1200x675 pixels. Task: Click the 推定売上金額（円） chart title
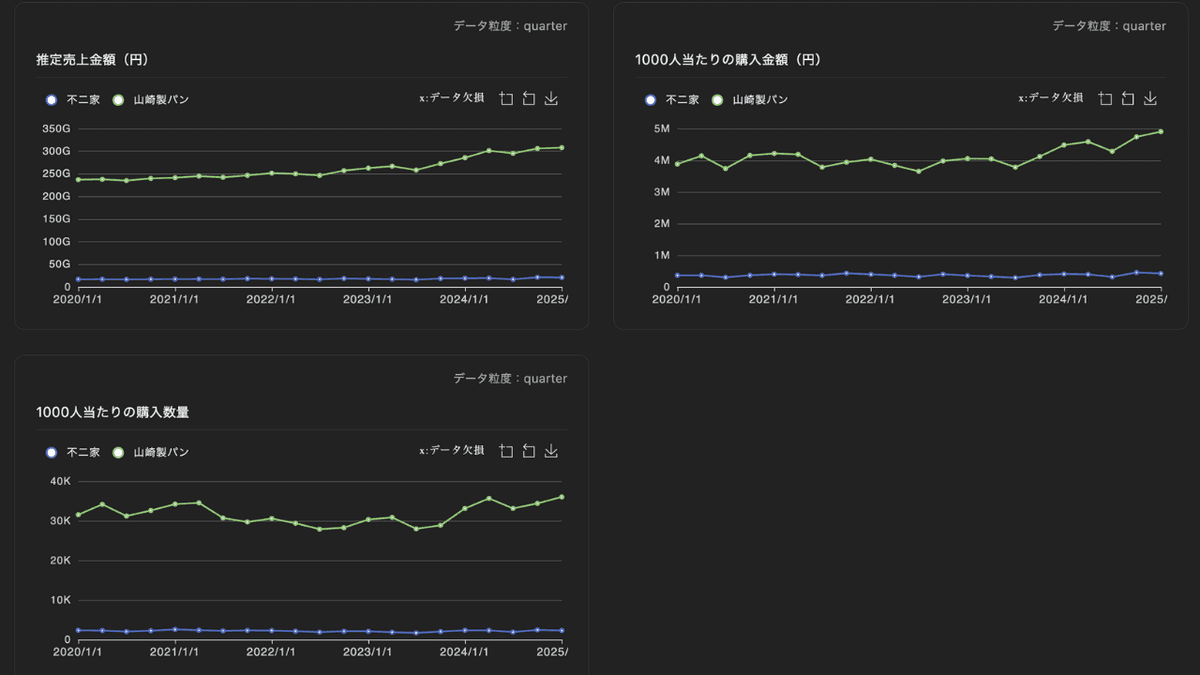pyautogui.click(x=93, y=60)
